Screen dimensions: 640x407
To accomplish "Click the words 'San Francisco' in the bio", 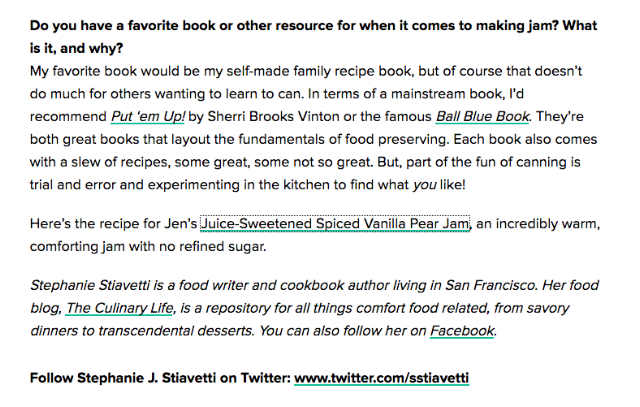I will [x=491, y=285].
